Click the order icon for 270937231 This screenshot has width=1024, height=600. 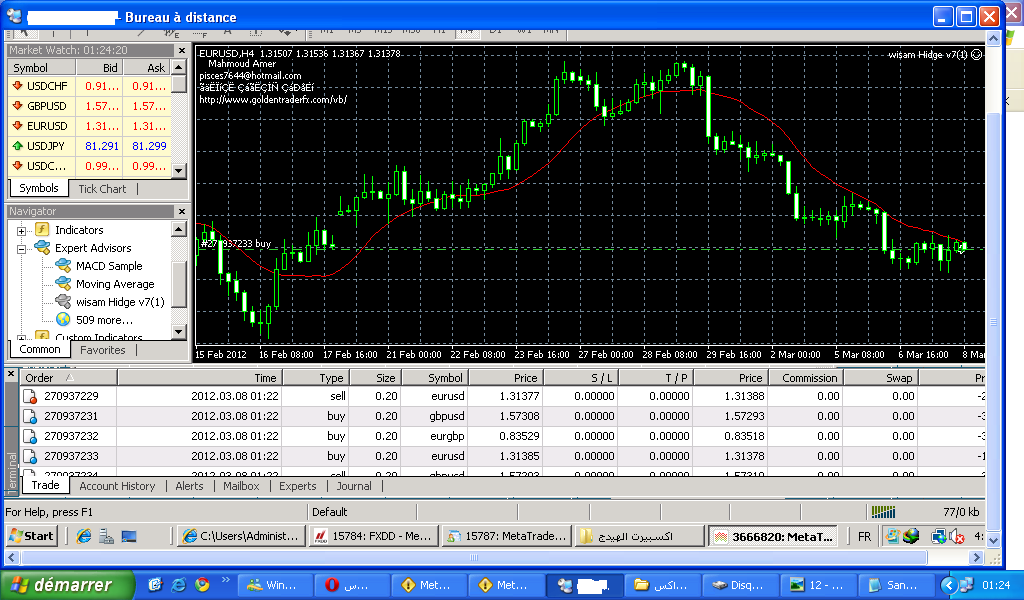pyautogui.click(x=29, y=416)
